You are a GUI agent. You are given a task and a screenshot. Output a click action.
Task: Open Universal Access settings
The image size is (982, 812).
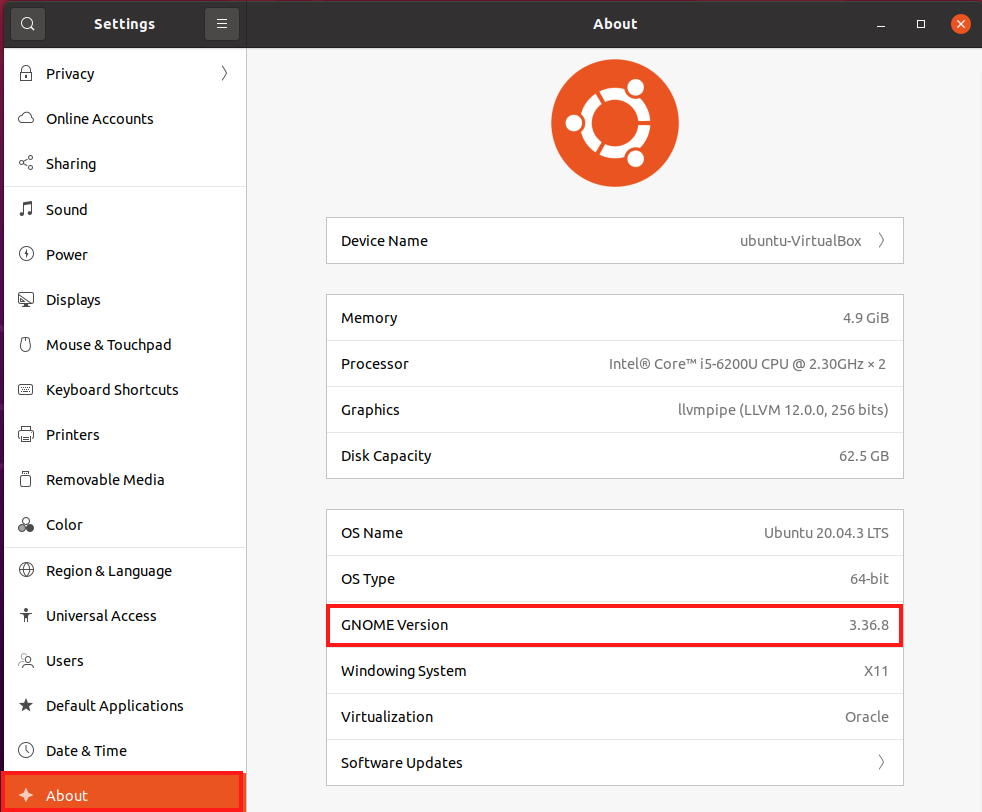125,615
